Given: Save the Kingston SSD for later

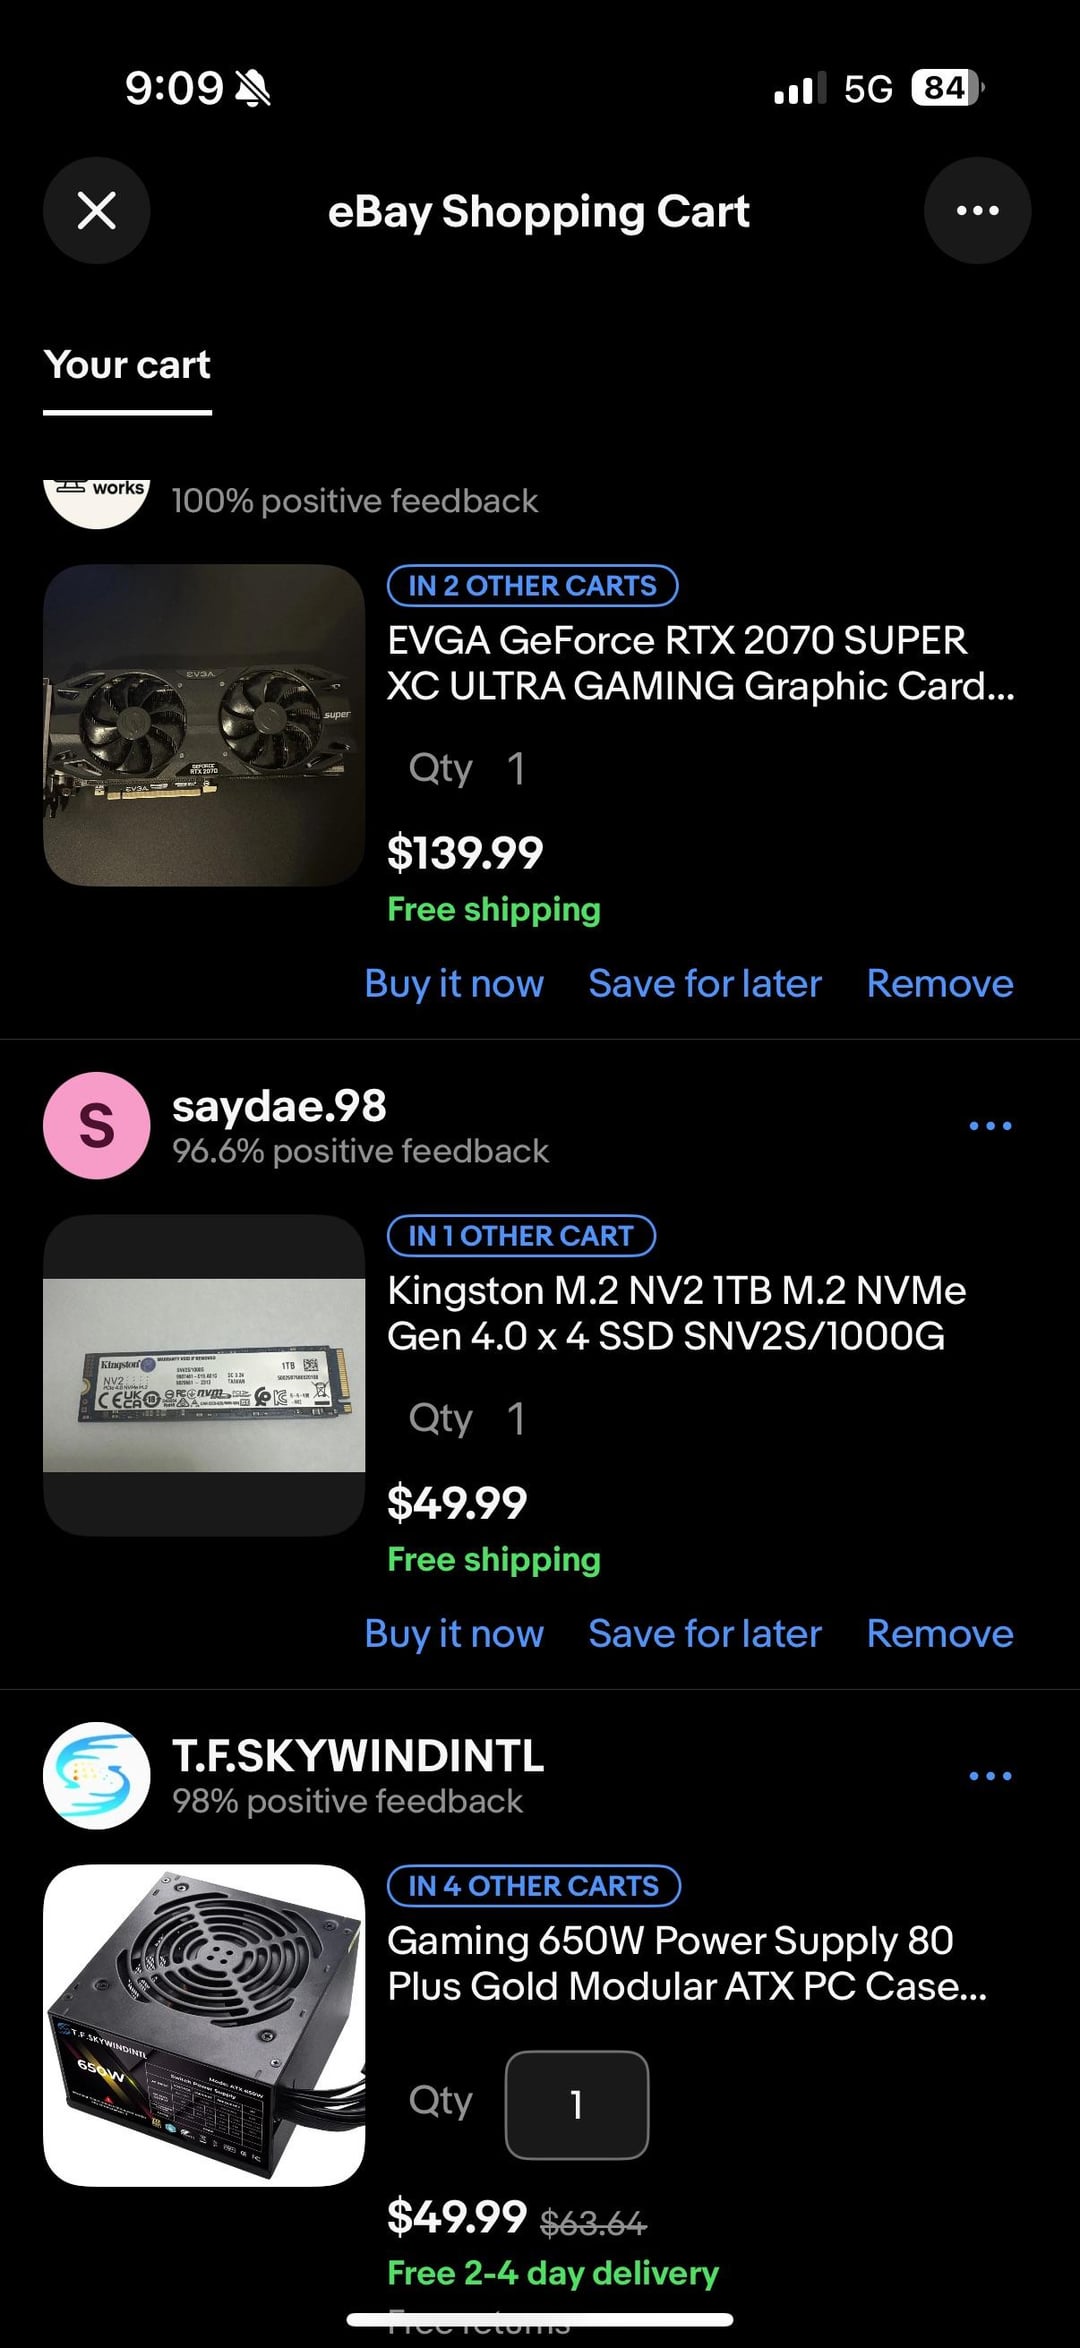Looking at the screenshot, I should [705, 1634].
